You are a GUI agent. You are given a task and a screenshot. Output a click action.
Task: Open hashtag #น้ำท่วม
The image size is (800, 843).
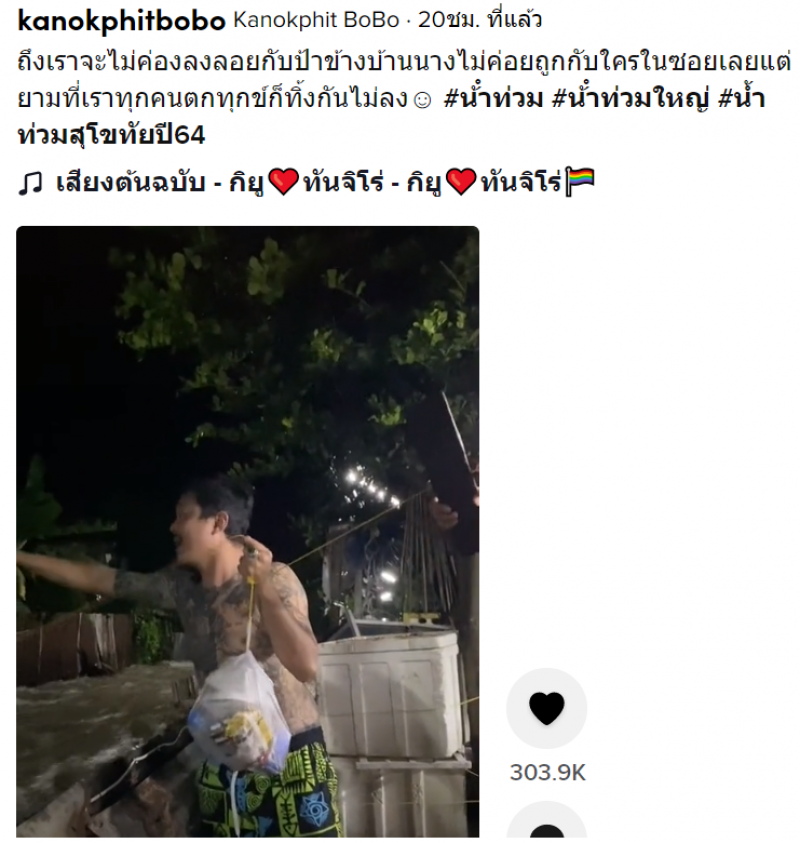[492, 99]
